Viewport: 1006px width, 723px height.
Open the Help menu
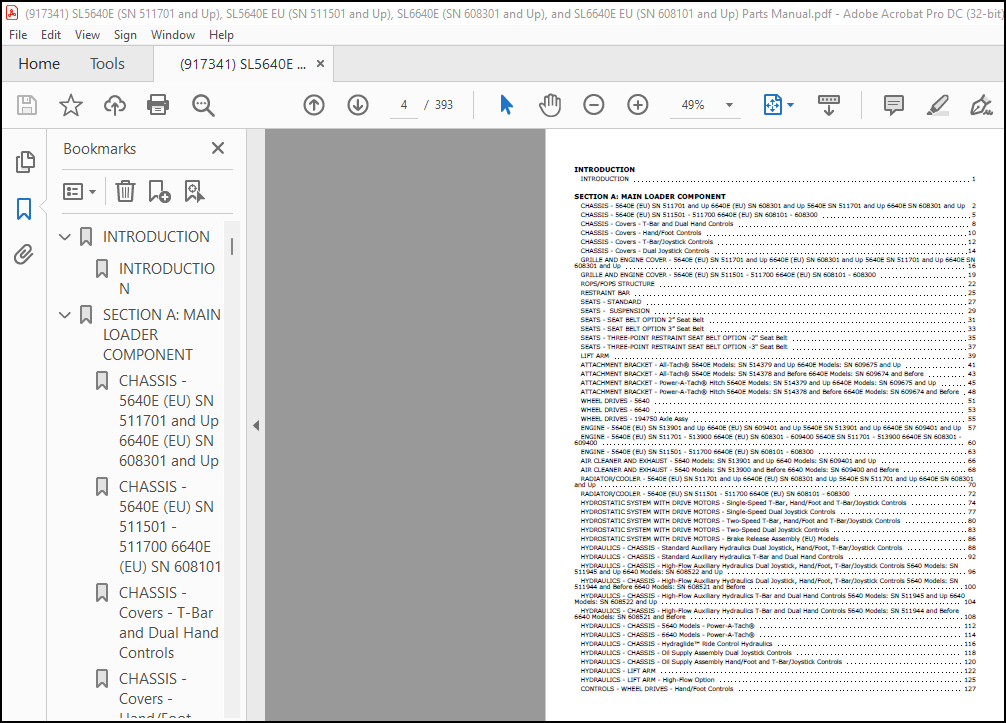[x=221, y=35]
